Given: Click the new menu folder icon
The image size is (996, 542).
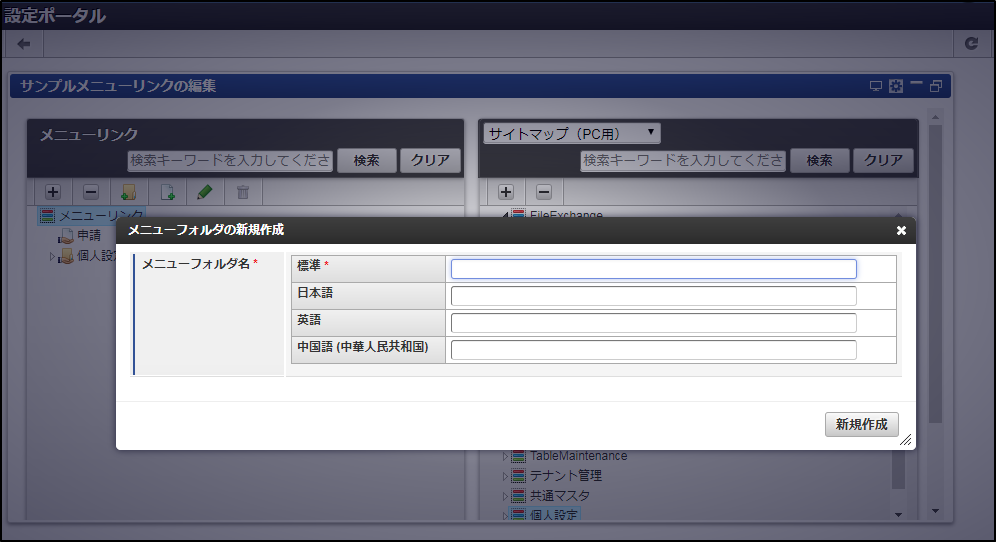Looking at the screenshot, I should [128, 192].
